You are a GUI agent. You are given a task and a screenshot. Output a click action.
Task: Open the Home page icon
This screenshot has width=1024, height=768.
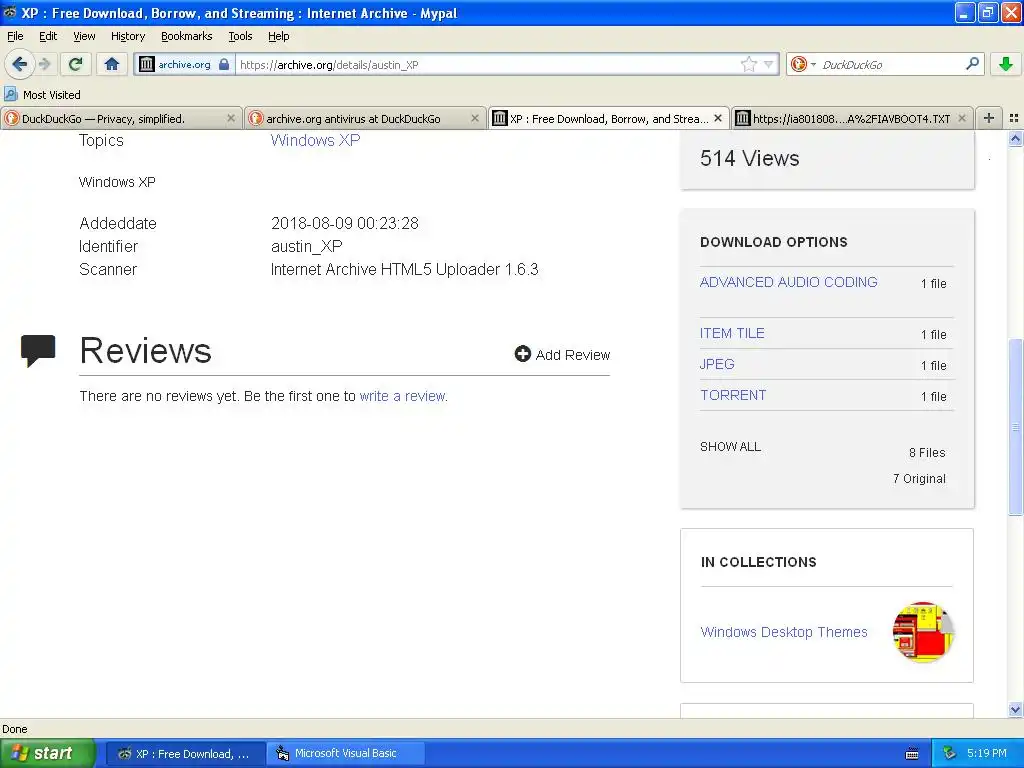tap(112, 64)
